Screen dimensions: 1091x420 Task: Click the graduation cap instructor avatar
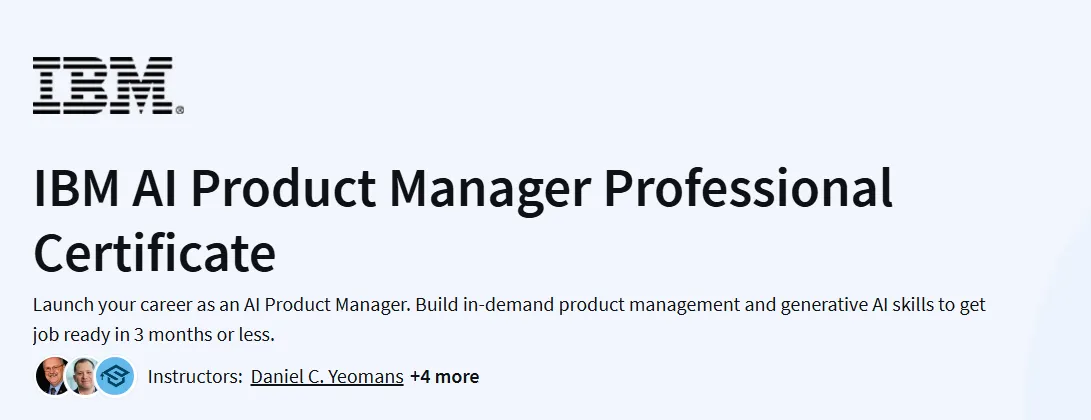tap(115, 377)
